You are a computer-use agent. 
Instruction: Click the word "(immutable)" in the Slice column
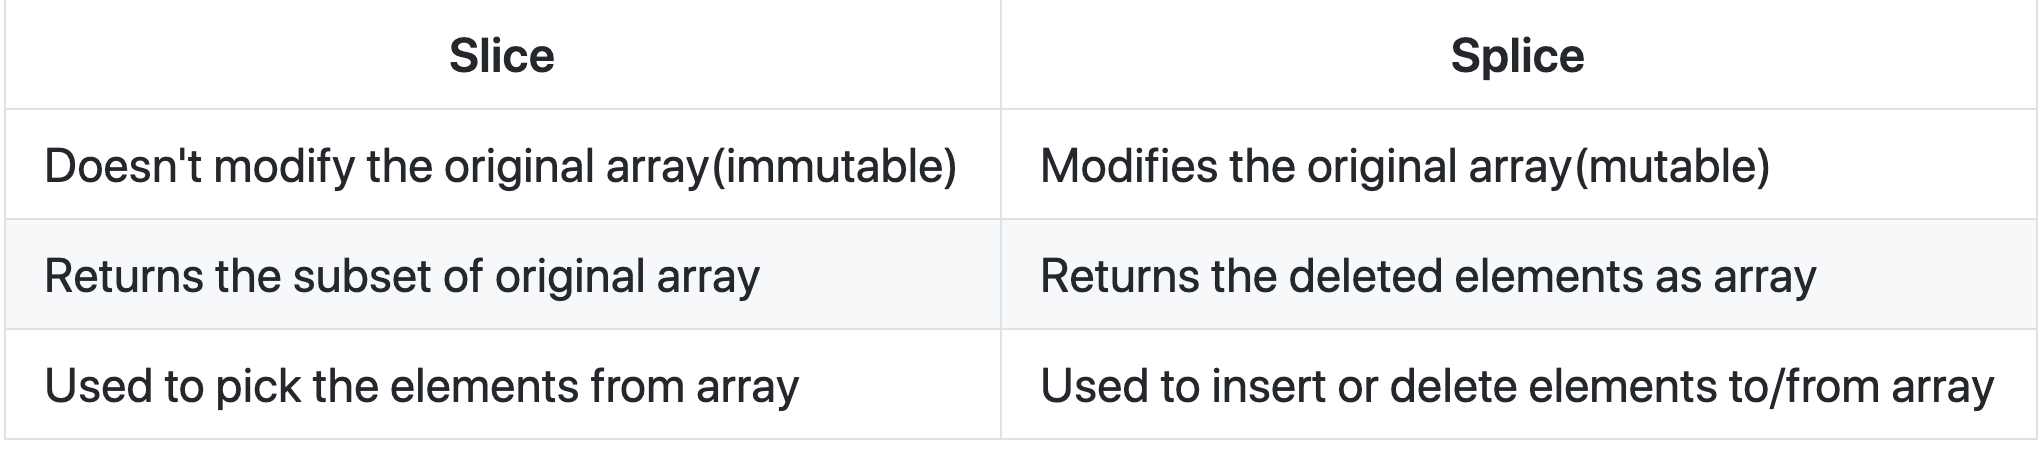tap(832, 167)
